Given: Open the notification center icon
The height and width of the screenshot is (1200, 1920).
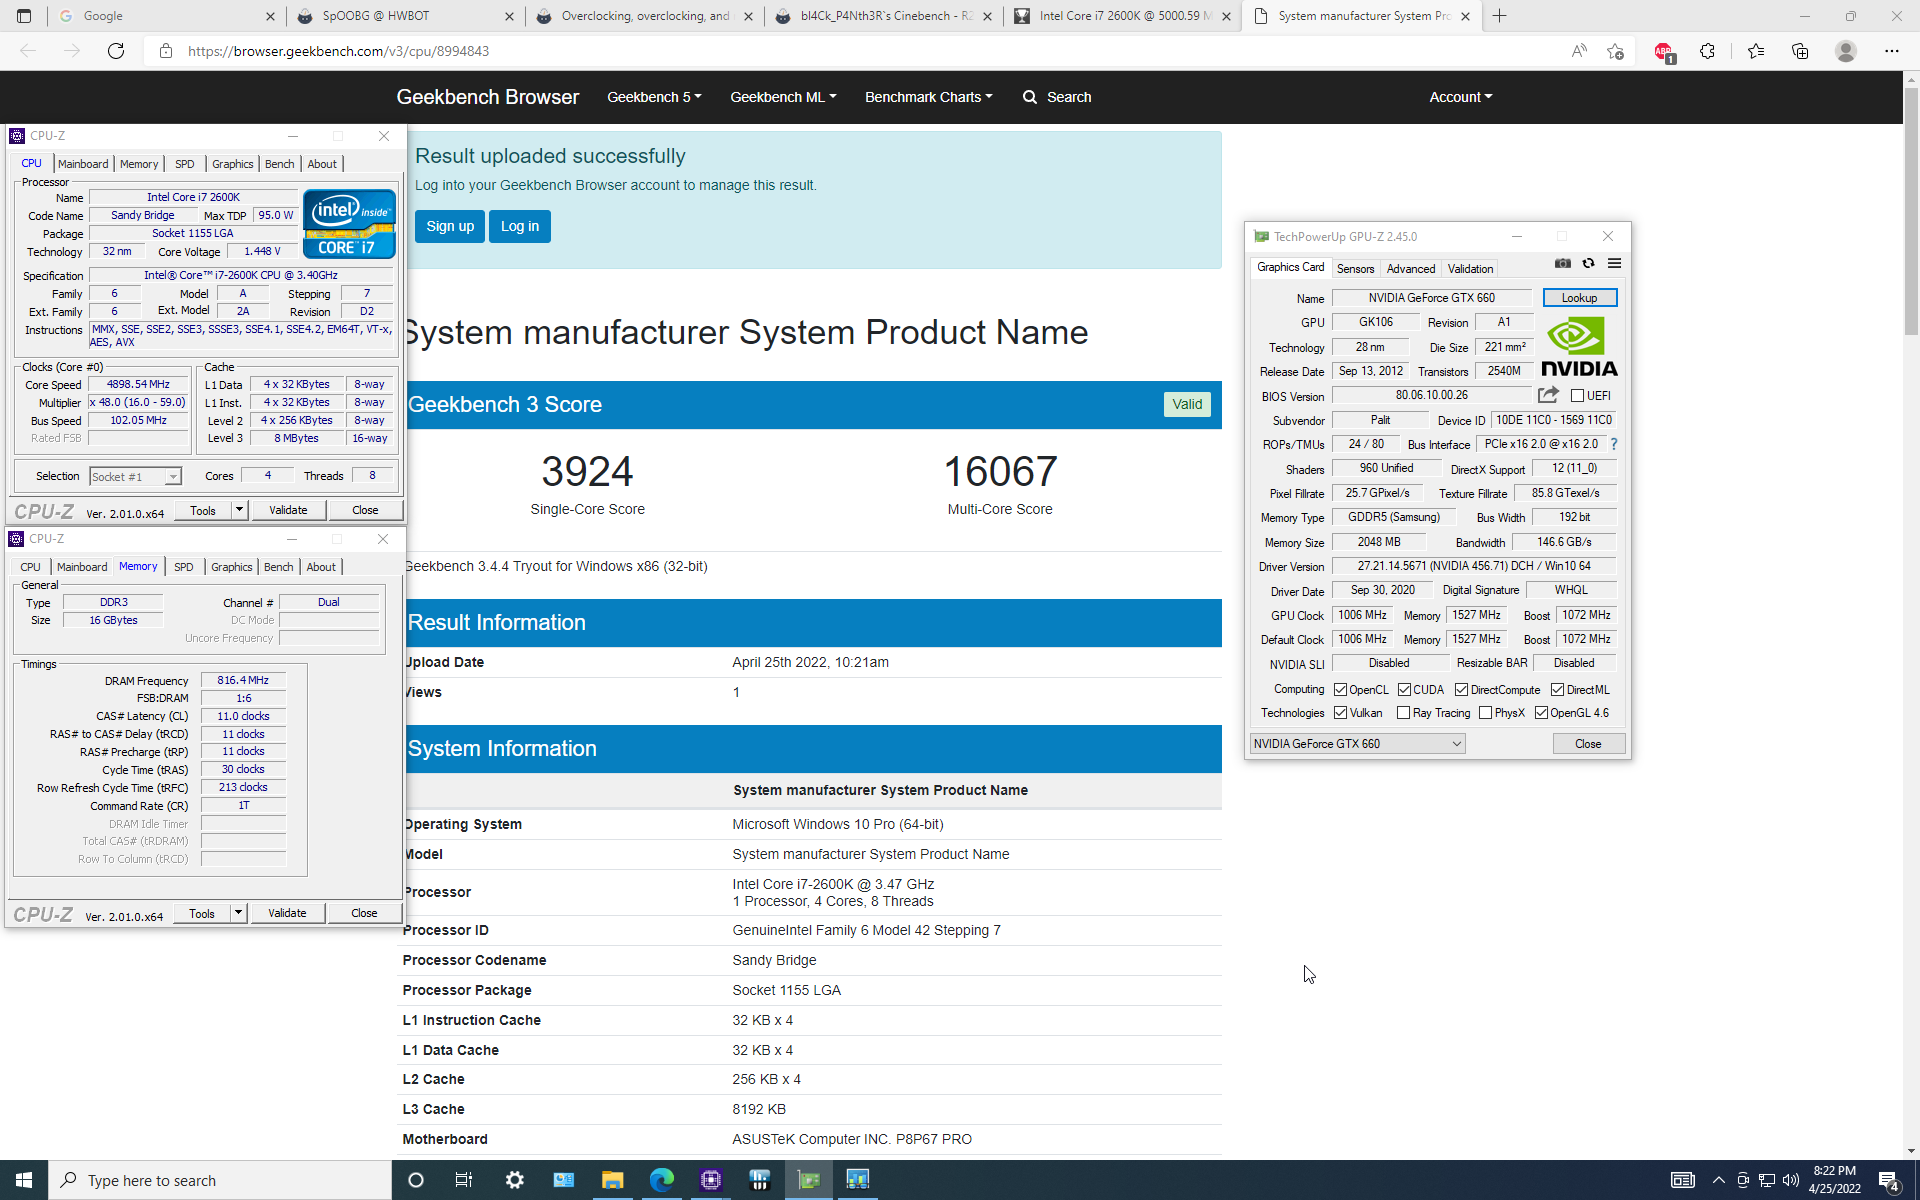Looking at the screenshot, I should point(1888,1181).
